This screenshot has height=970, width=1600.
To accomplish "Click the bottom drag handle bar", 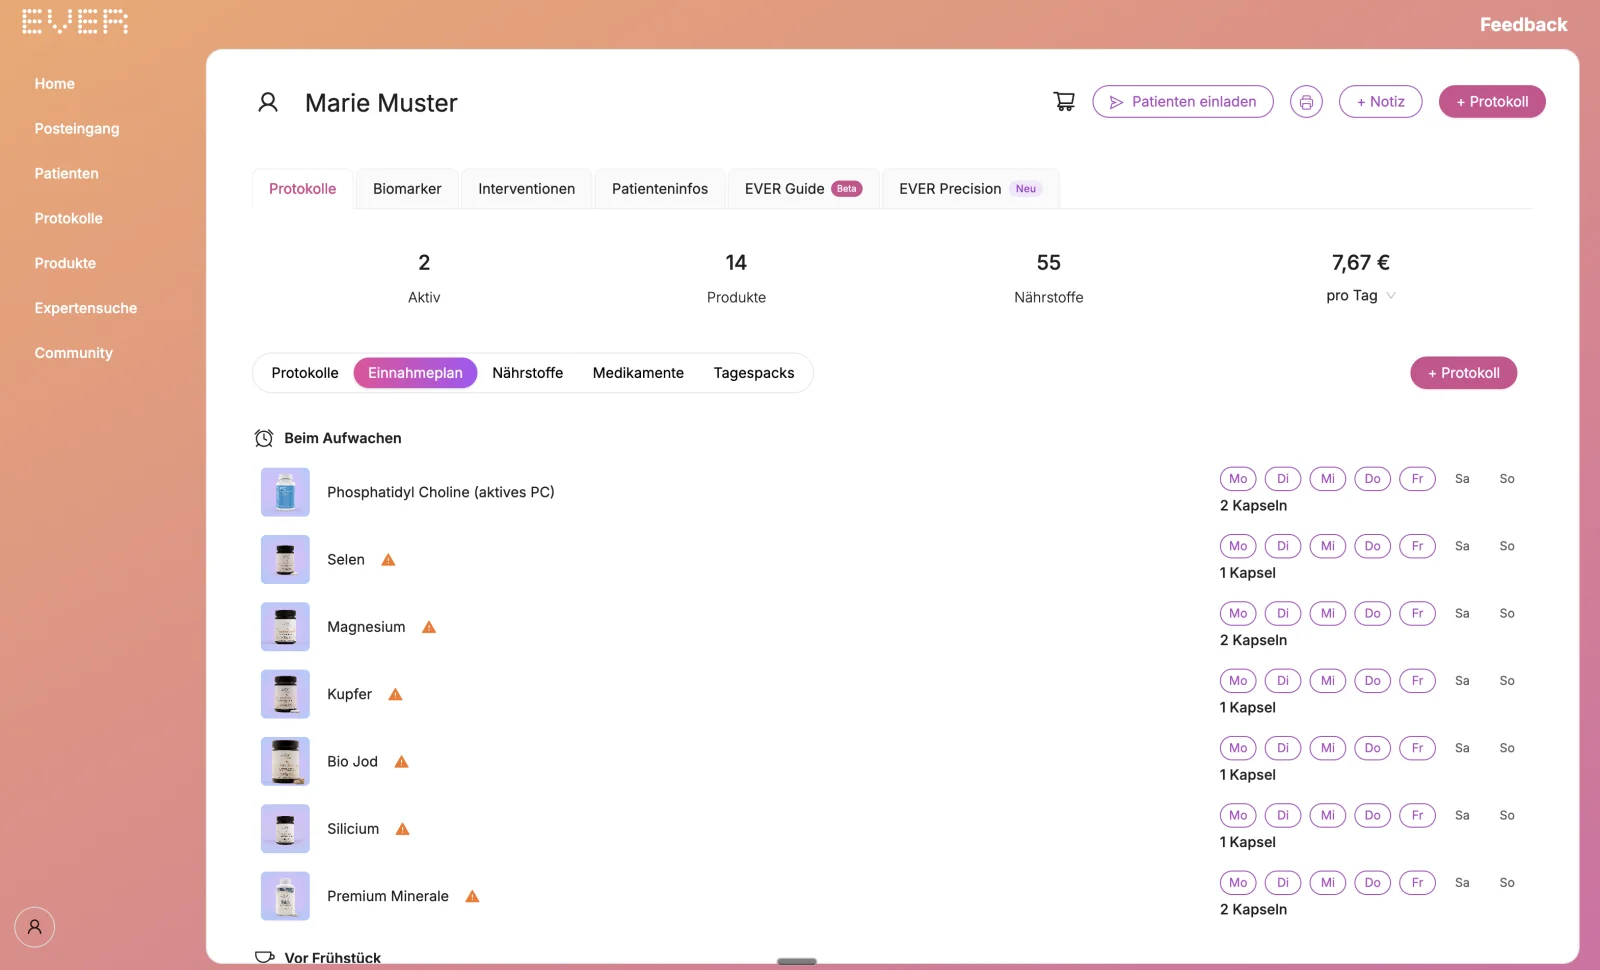I will (797, 961).
